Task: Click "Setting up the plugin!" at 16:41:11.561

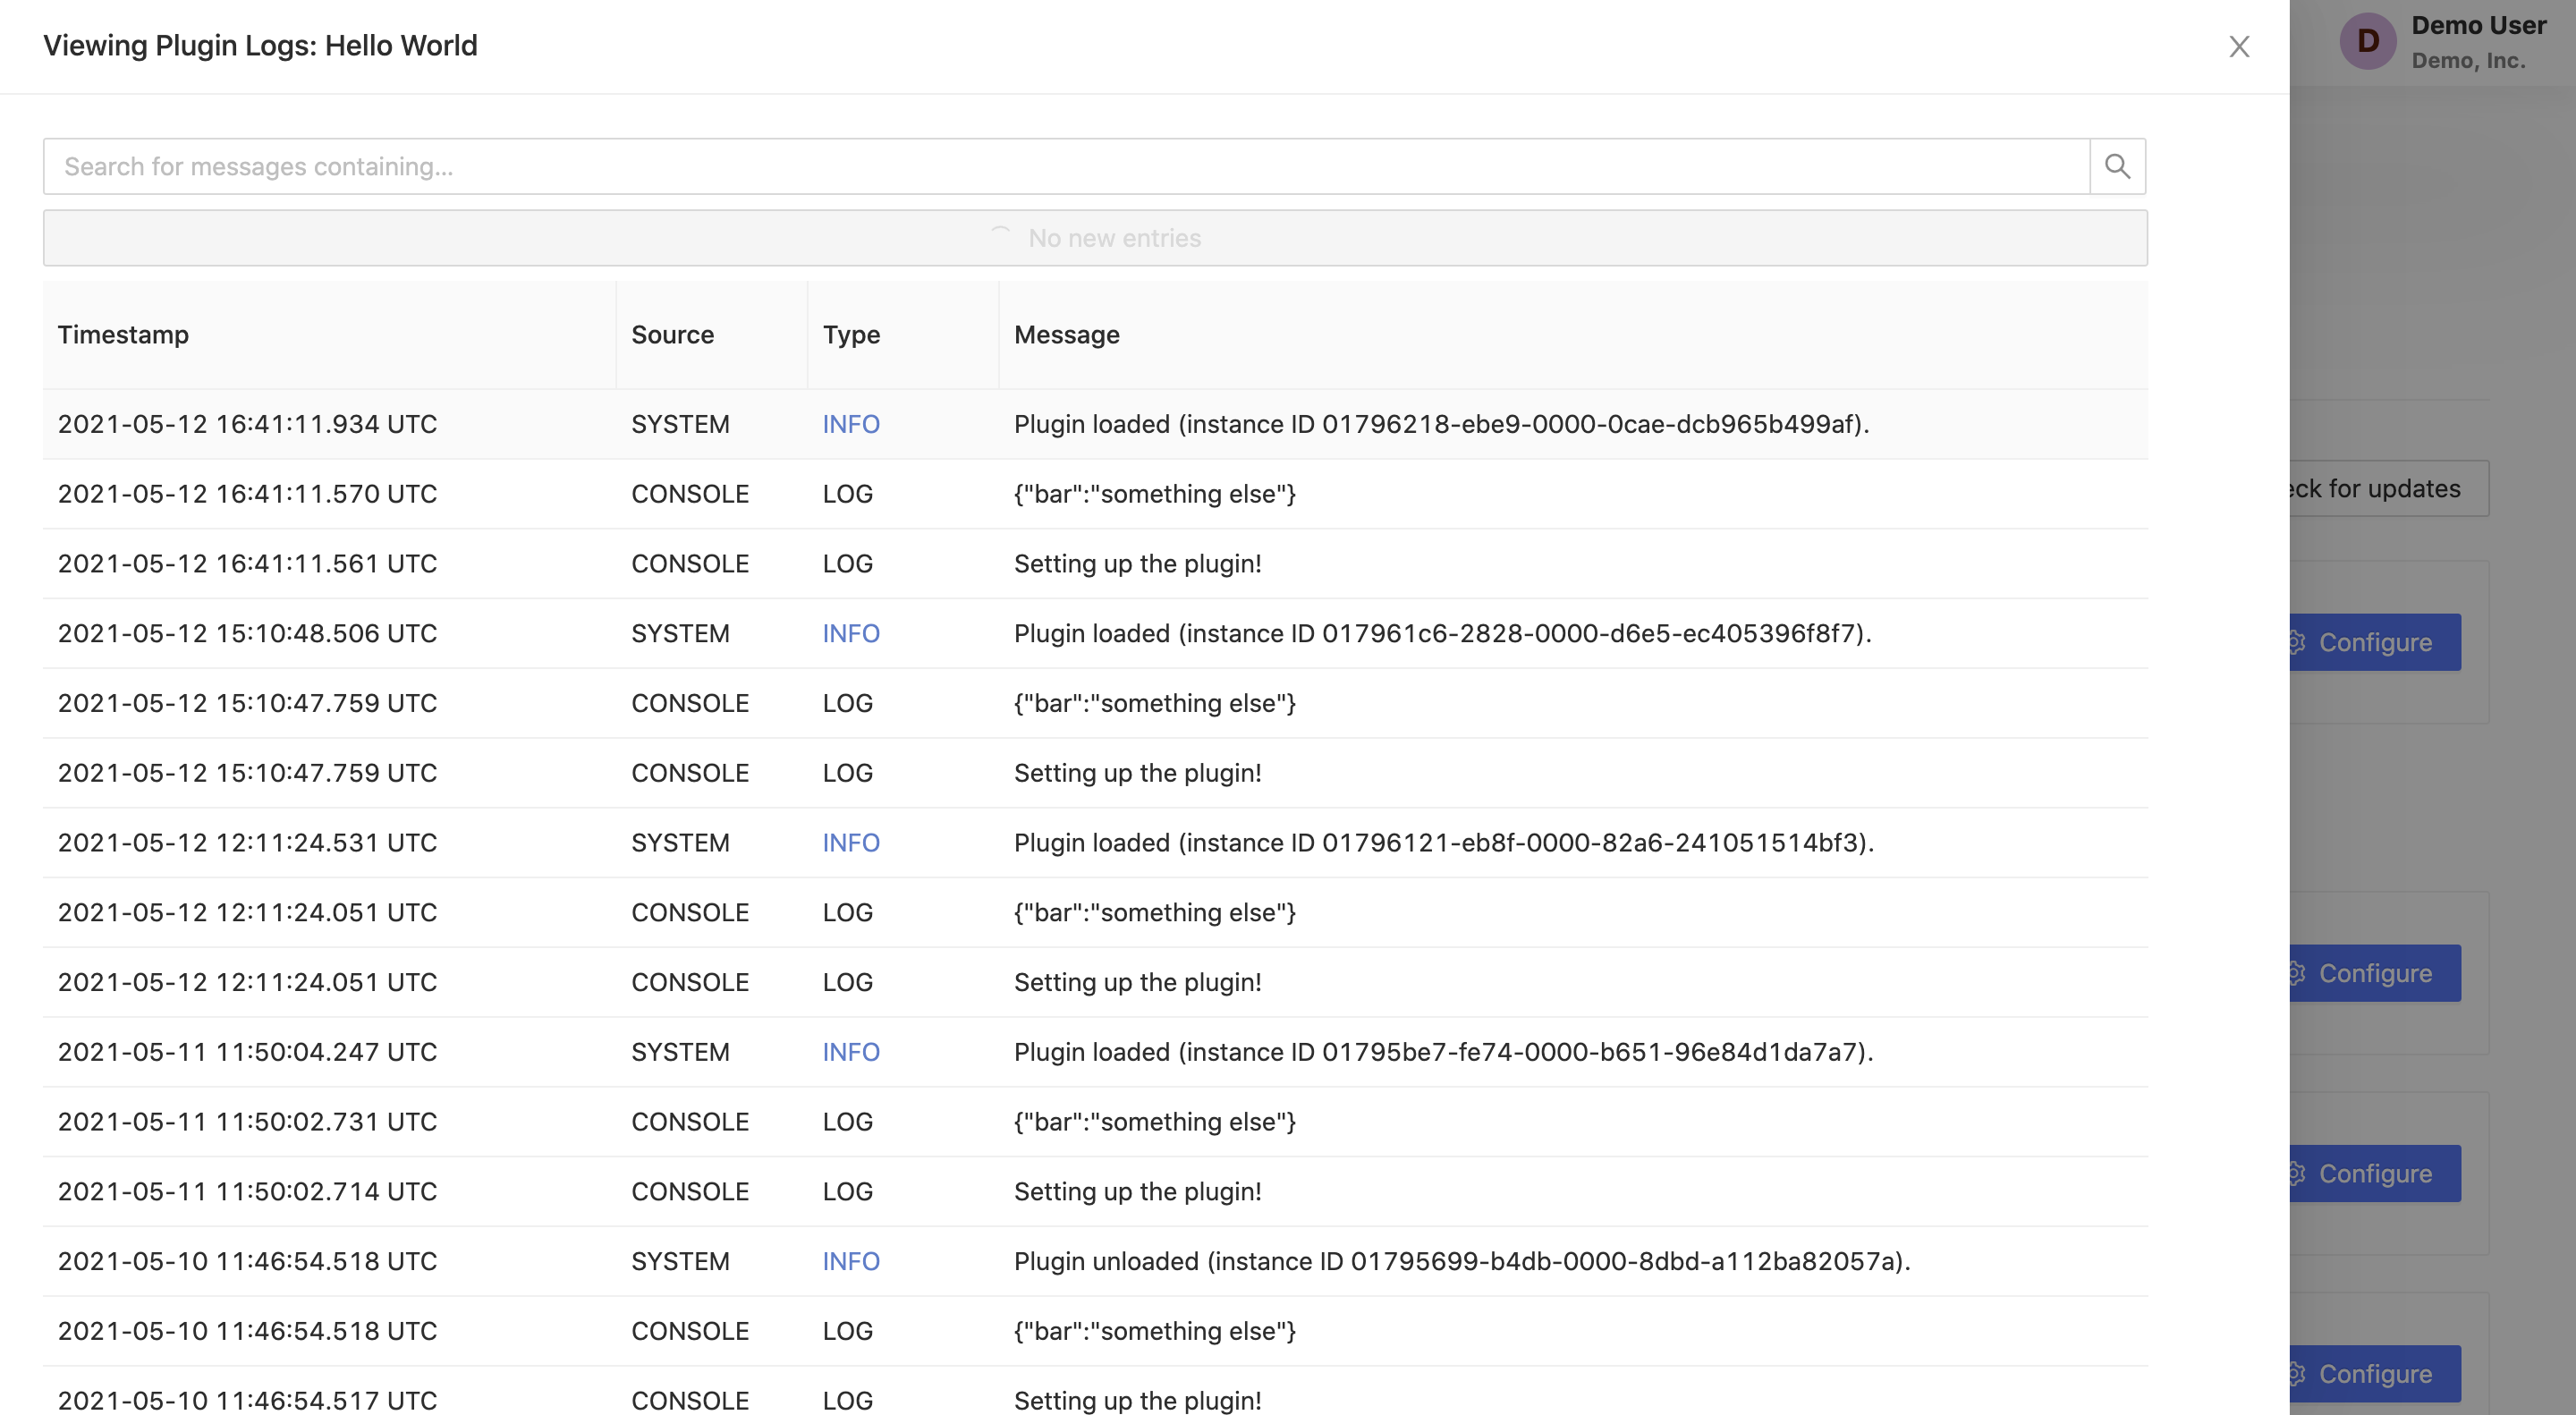Action: click(x=1137, y=564)
